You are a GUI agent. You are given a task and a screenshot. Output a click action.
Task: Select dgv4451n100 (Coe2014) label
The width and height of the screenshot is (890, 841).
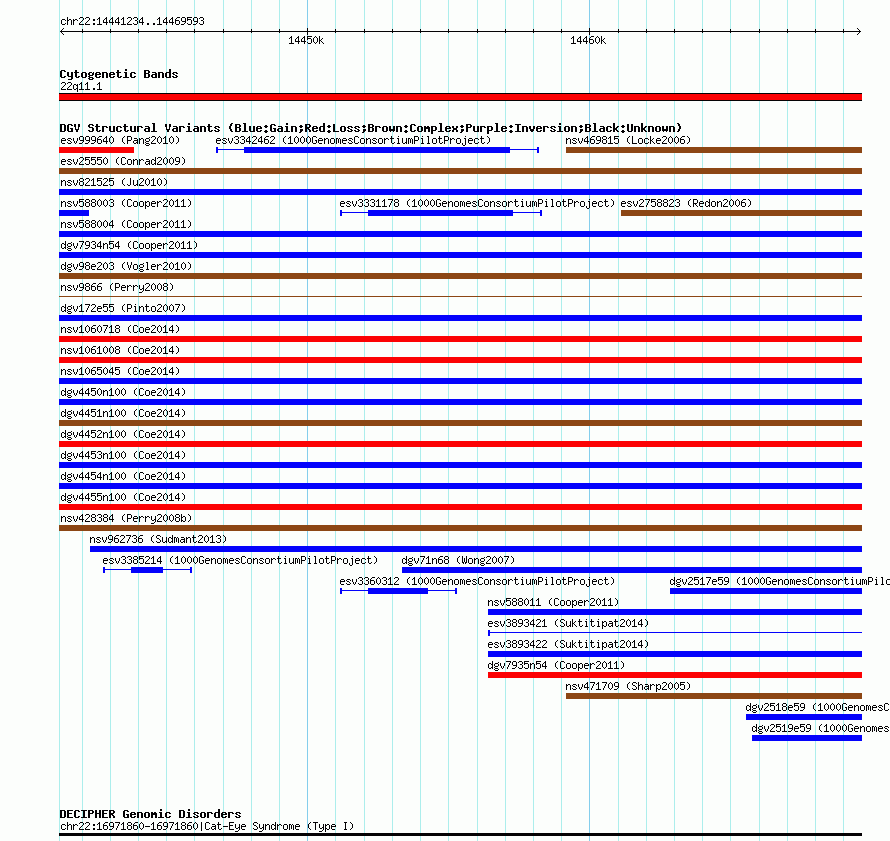tap(123, 413)
